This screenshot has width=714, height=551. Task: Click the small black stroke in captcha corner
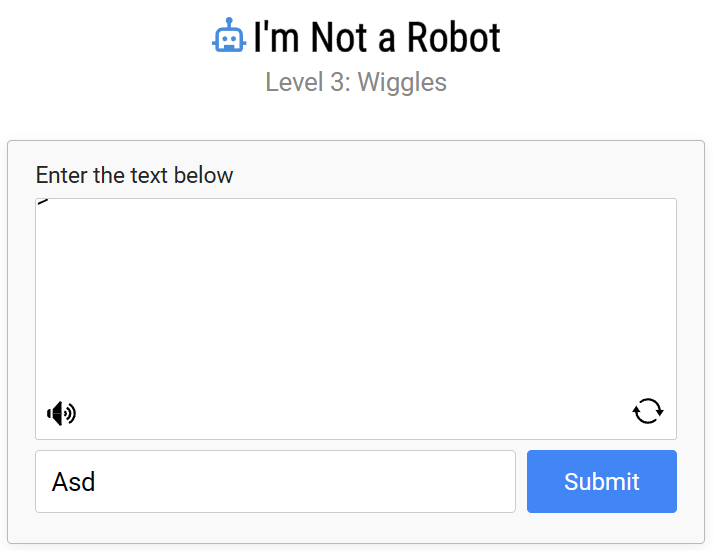click(x=43, y=202)
